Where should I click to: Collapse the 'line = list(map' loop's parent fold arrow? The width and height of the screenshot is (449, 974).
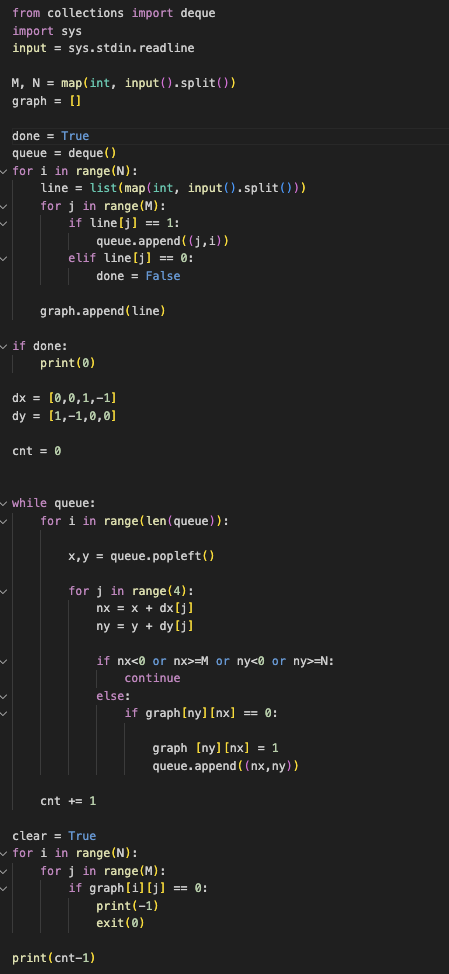pos(4,171)
